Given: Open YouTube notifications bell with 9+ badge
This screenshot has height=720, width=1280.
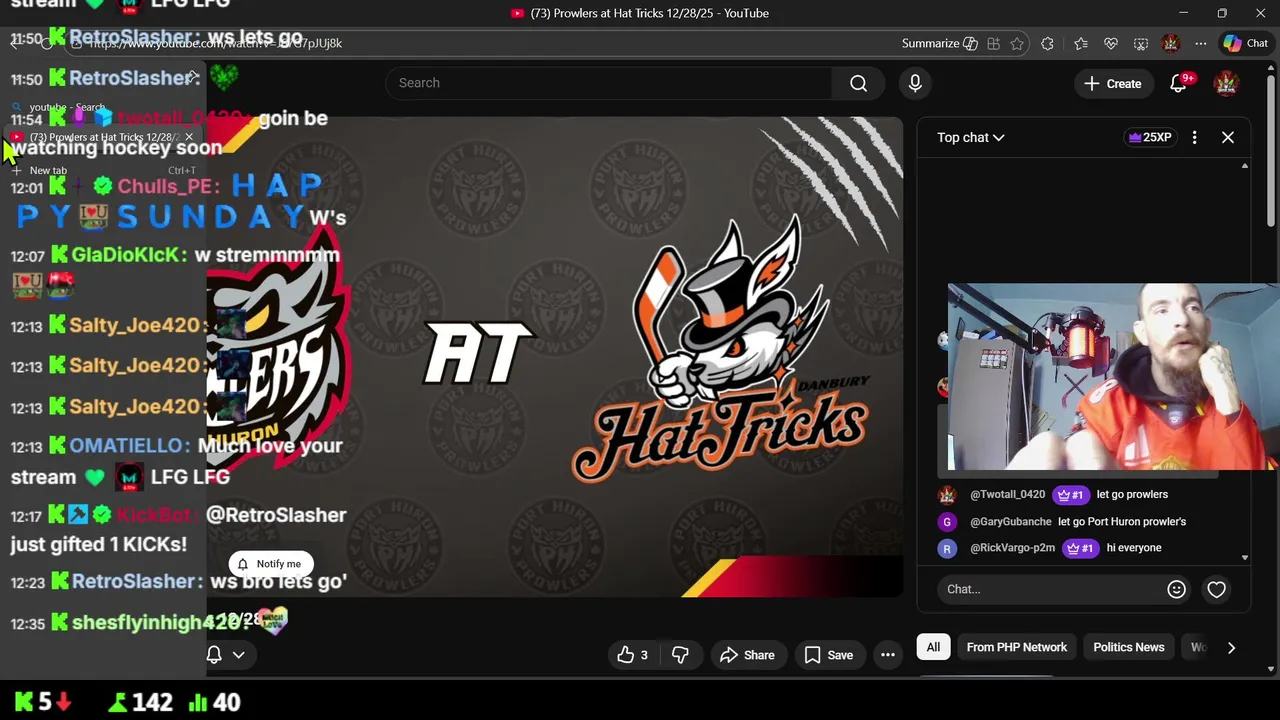Looking at the screenshot, I should tap(1179, 84).
